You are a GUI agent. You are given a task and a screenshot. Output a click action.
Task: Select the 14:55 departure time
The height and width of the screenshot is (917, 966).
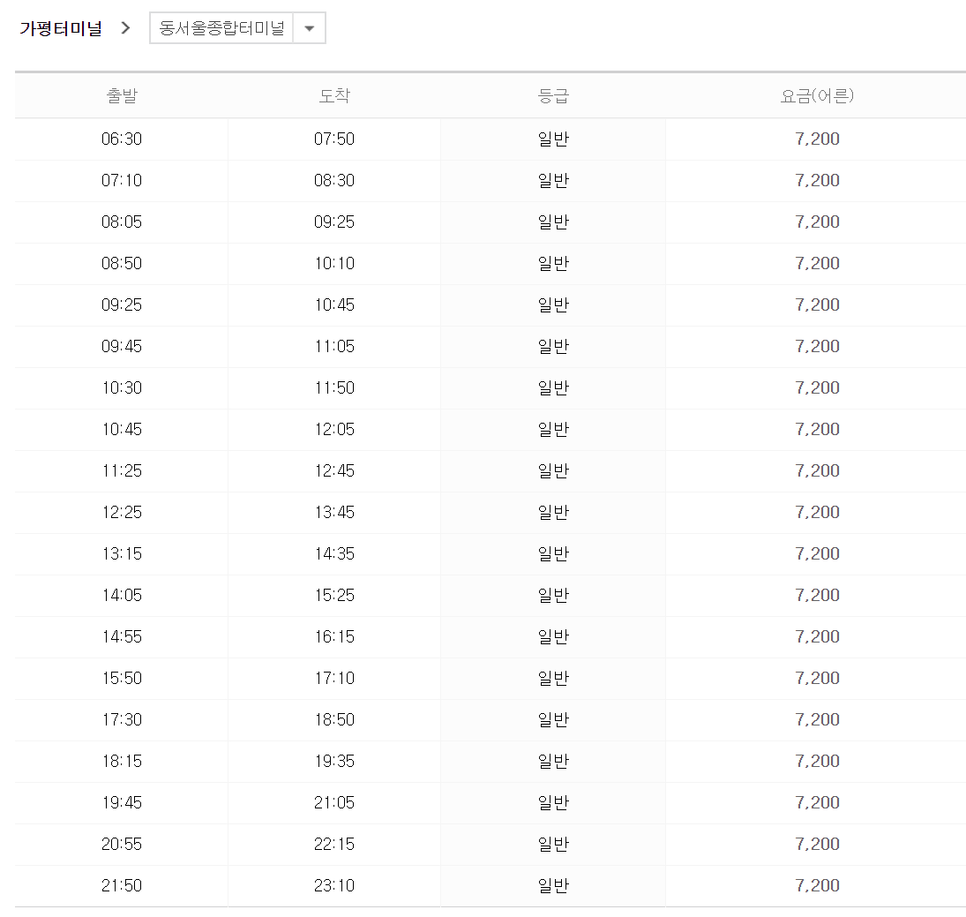pos(121,637)
